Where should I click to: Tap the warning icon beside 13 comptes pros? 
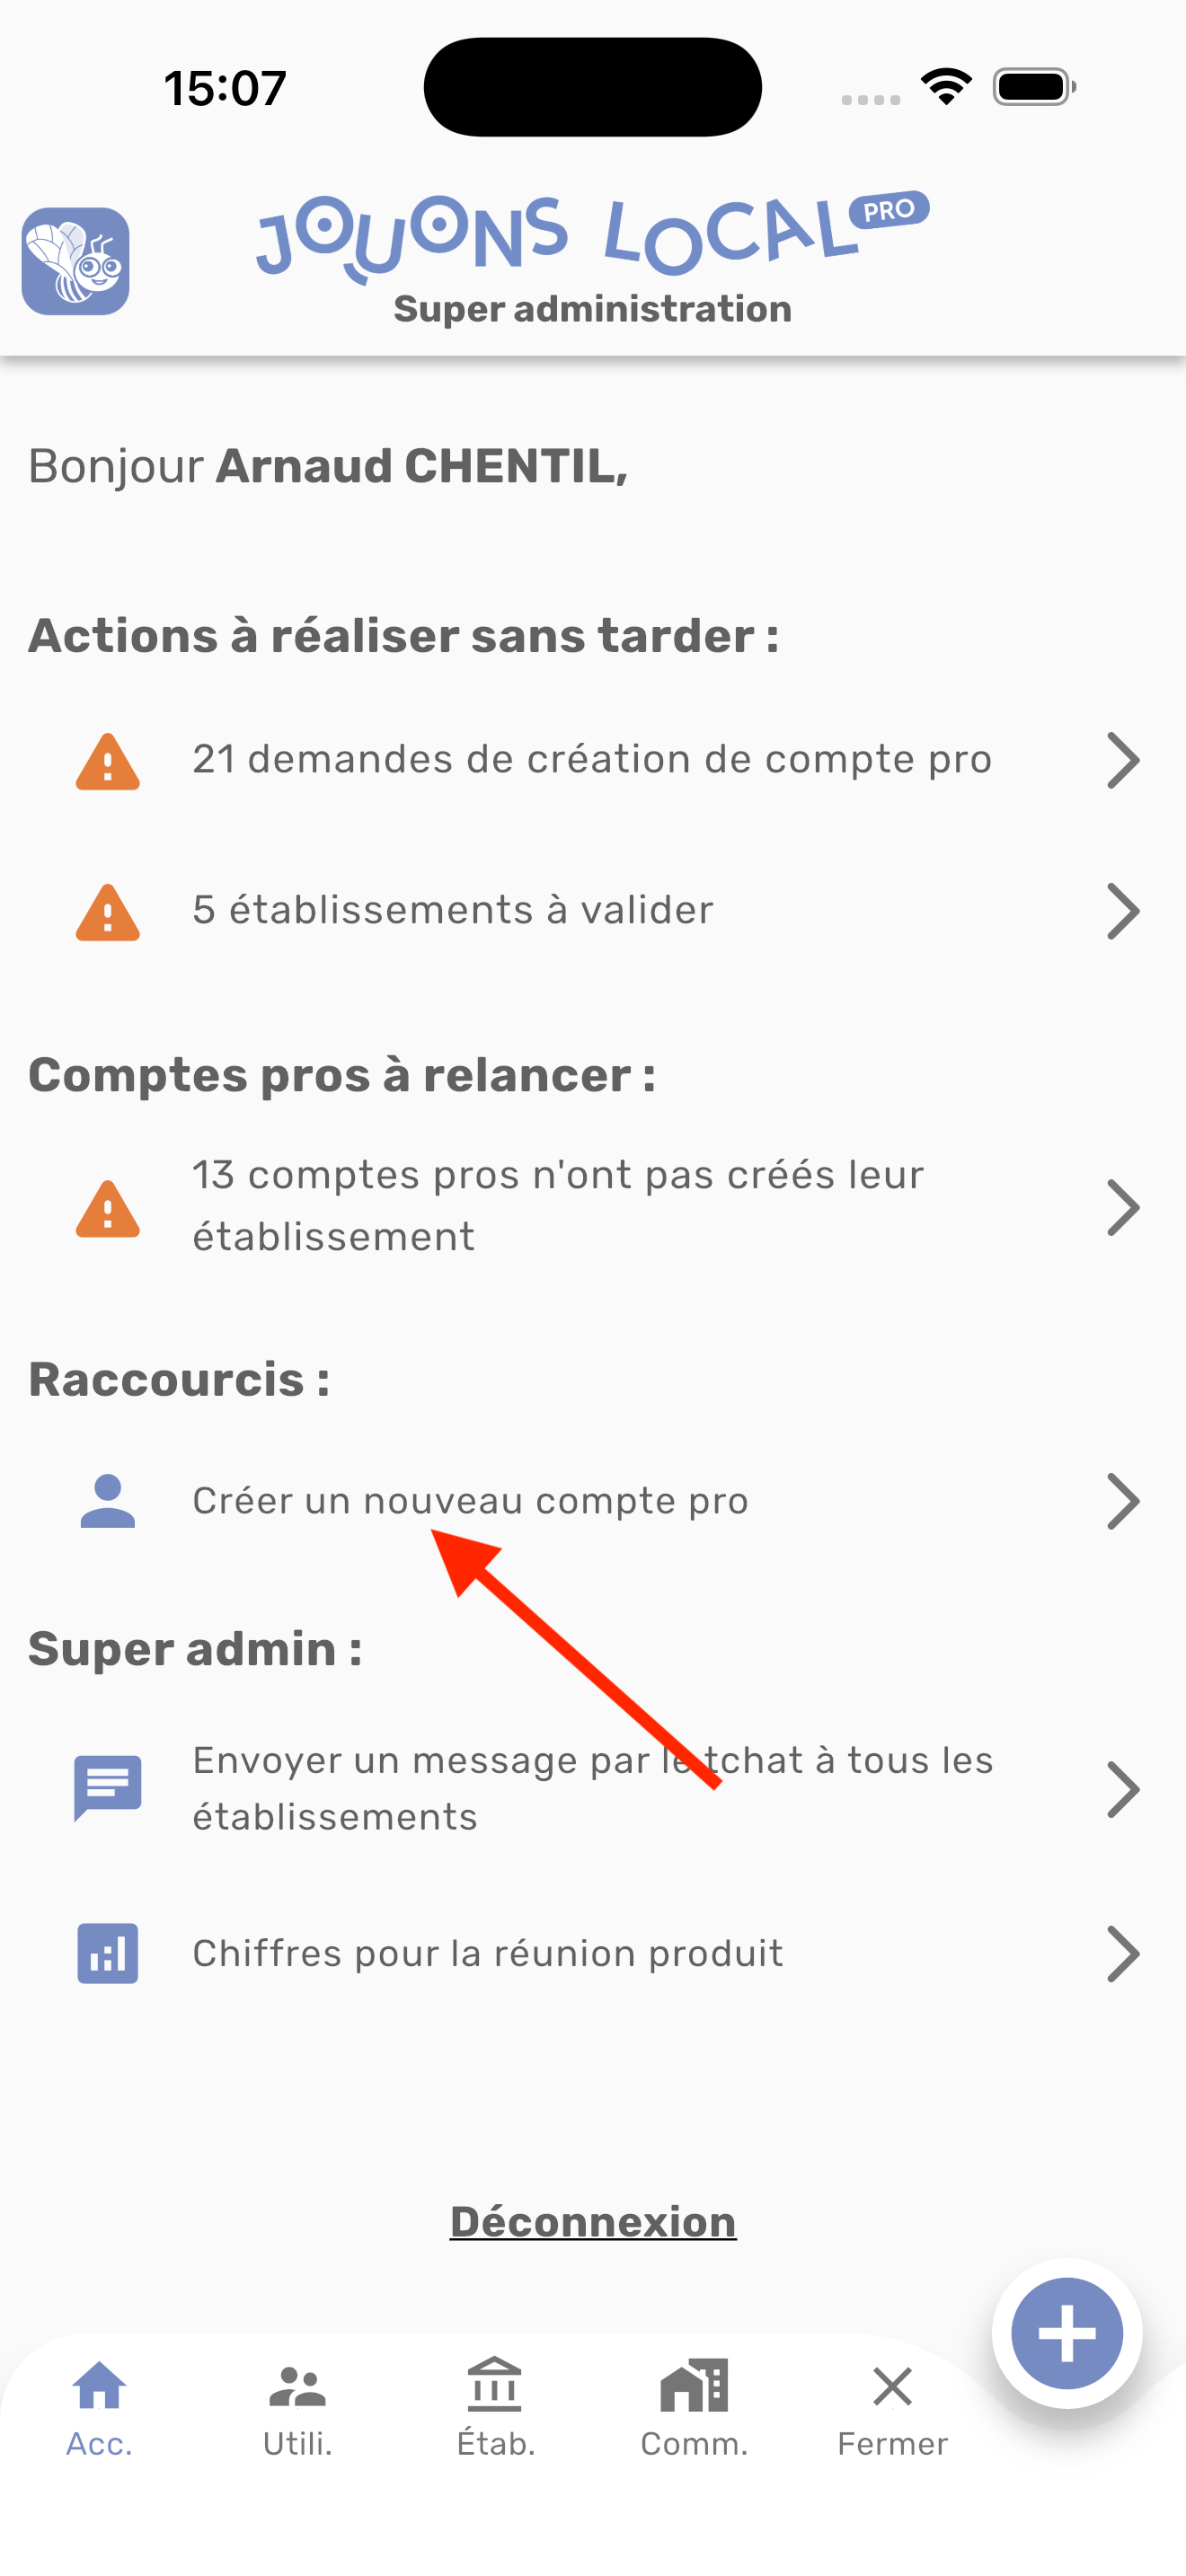tap(108, 1208)
